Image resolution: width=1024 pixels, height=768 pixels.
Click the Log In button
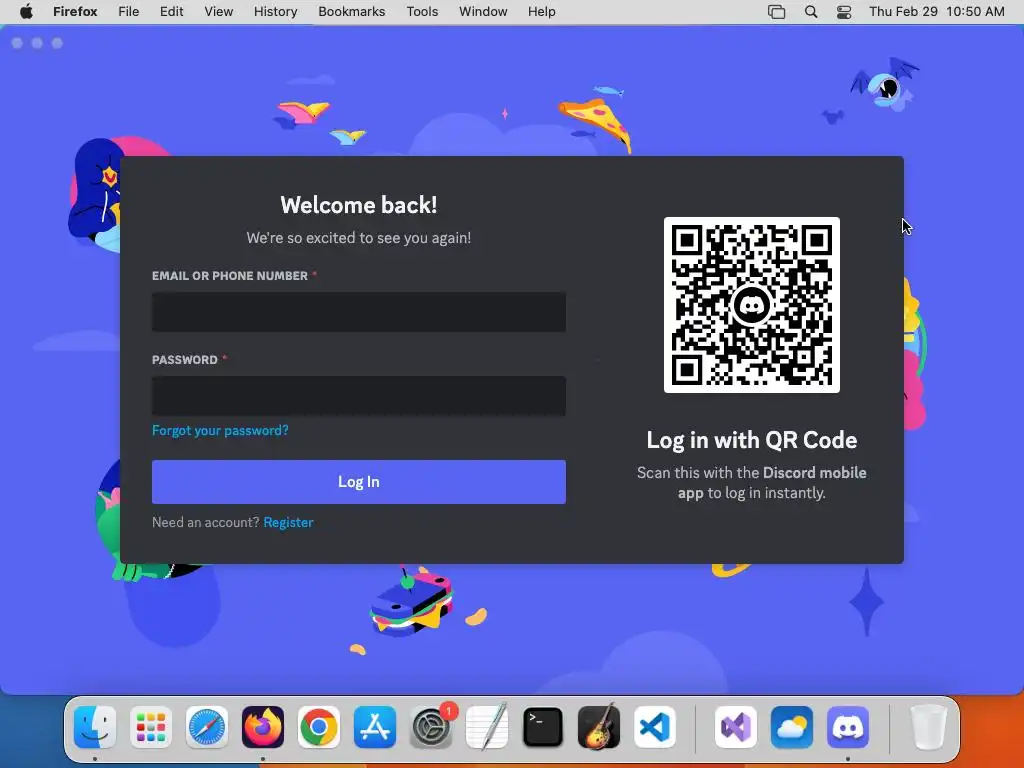[359, 482]
